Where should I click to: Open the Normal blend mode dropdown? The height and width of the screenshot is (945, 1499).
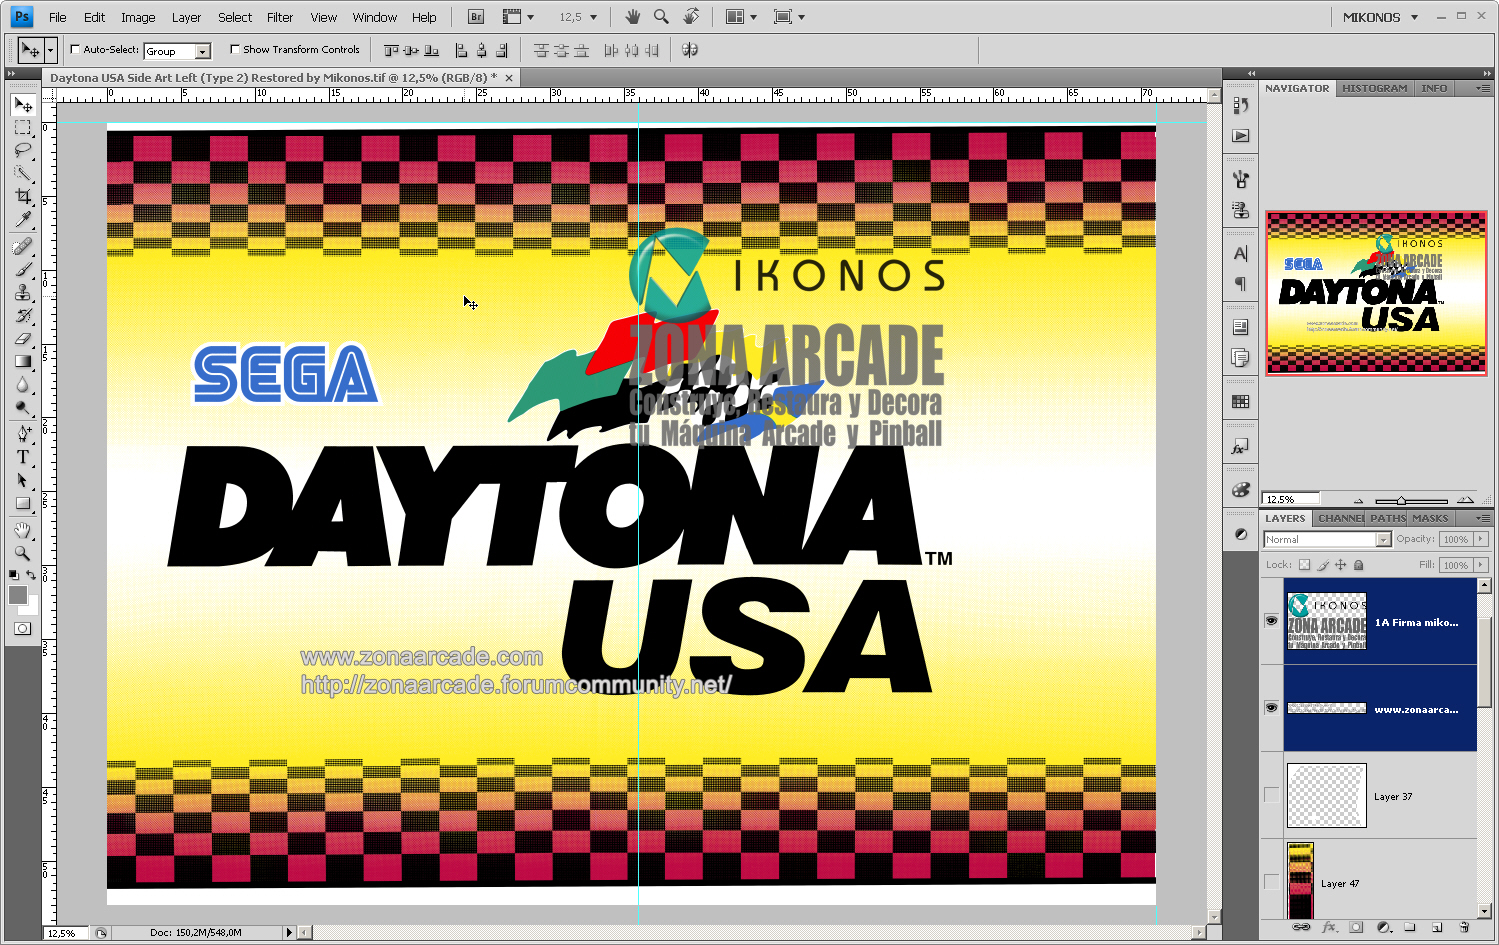click(x=1383, y=540)
